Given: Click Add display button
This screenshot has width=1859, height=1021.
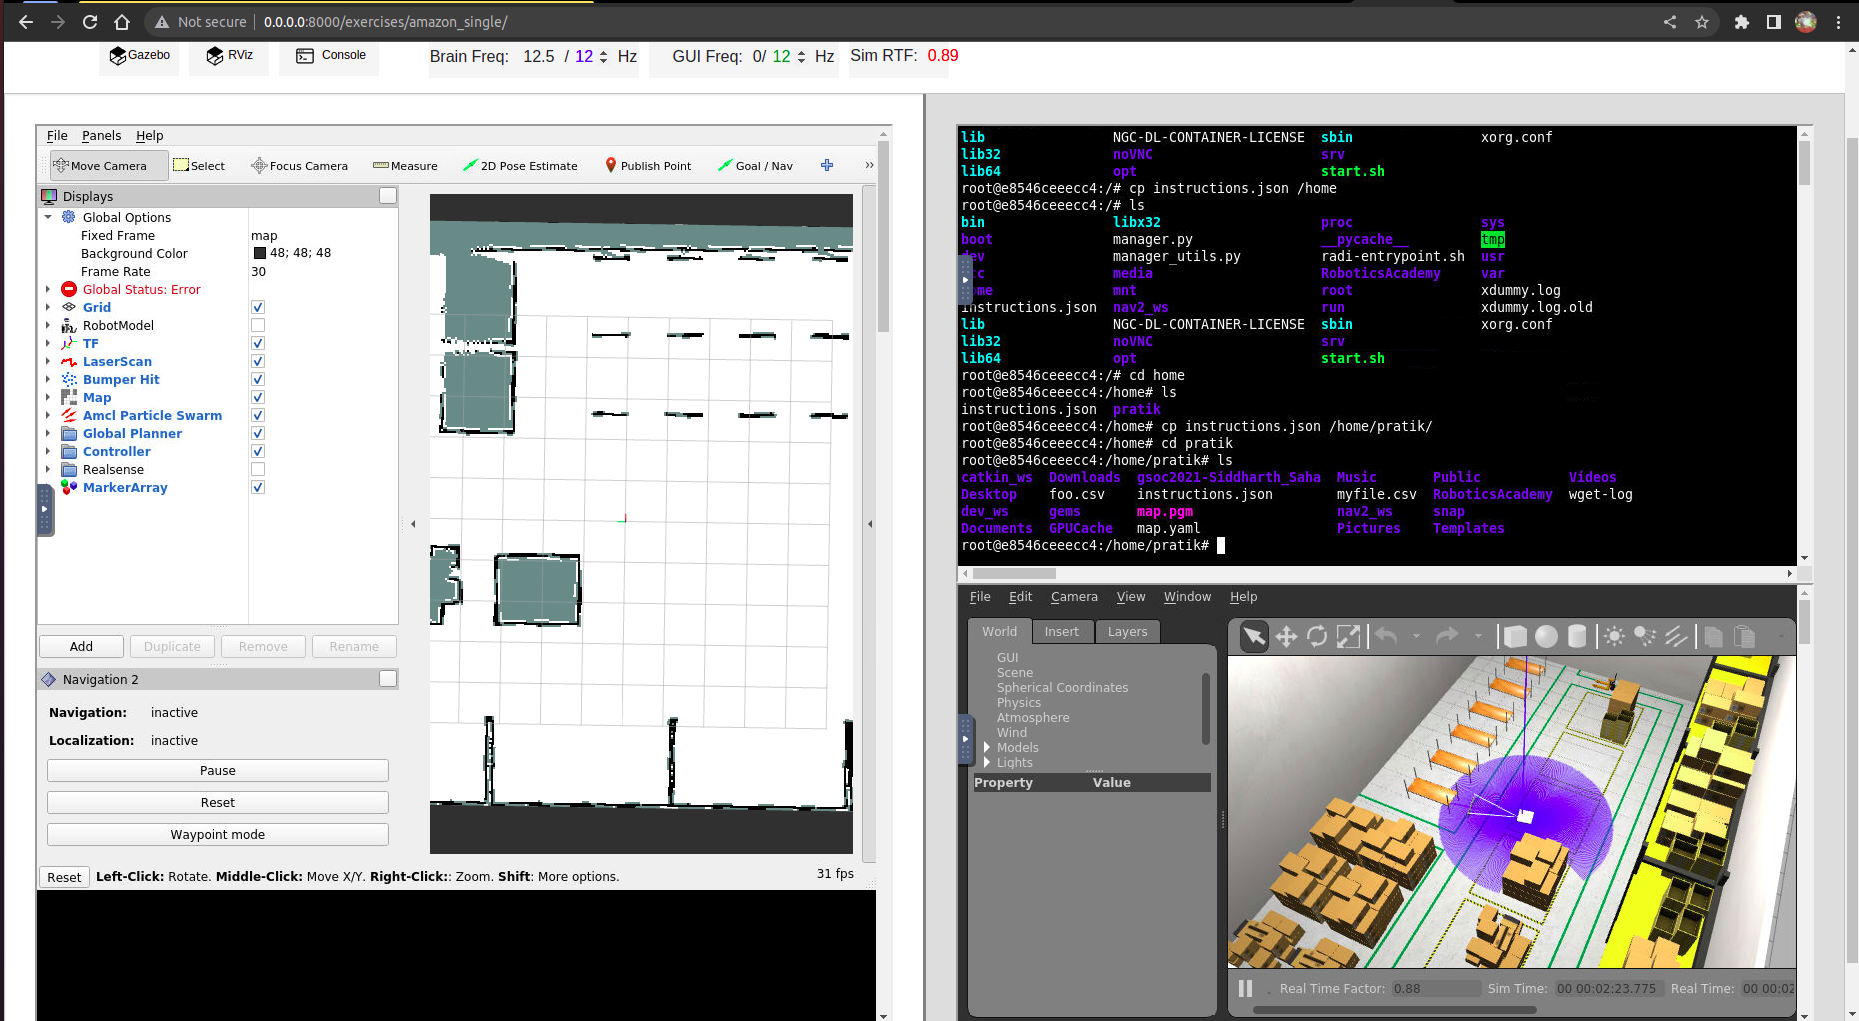Looking at the screenshot, I should [82, 647].
